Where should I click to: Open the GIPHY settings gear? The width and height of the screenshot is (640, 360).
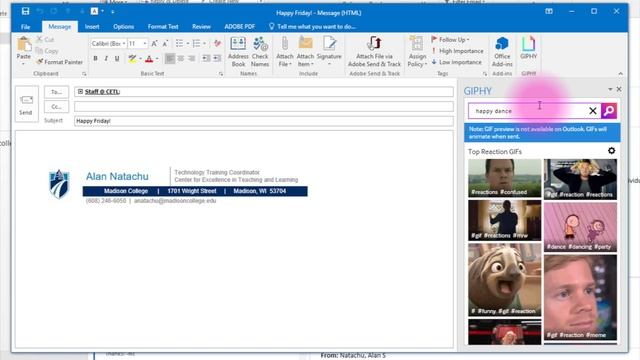point(611,151)
